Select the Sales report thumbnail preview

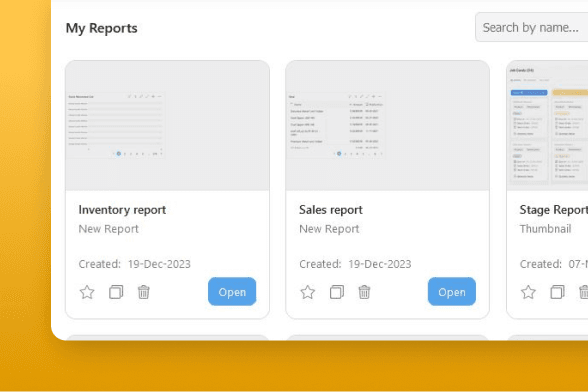coord(387,126)
